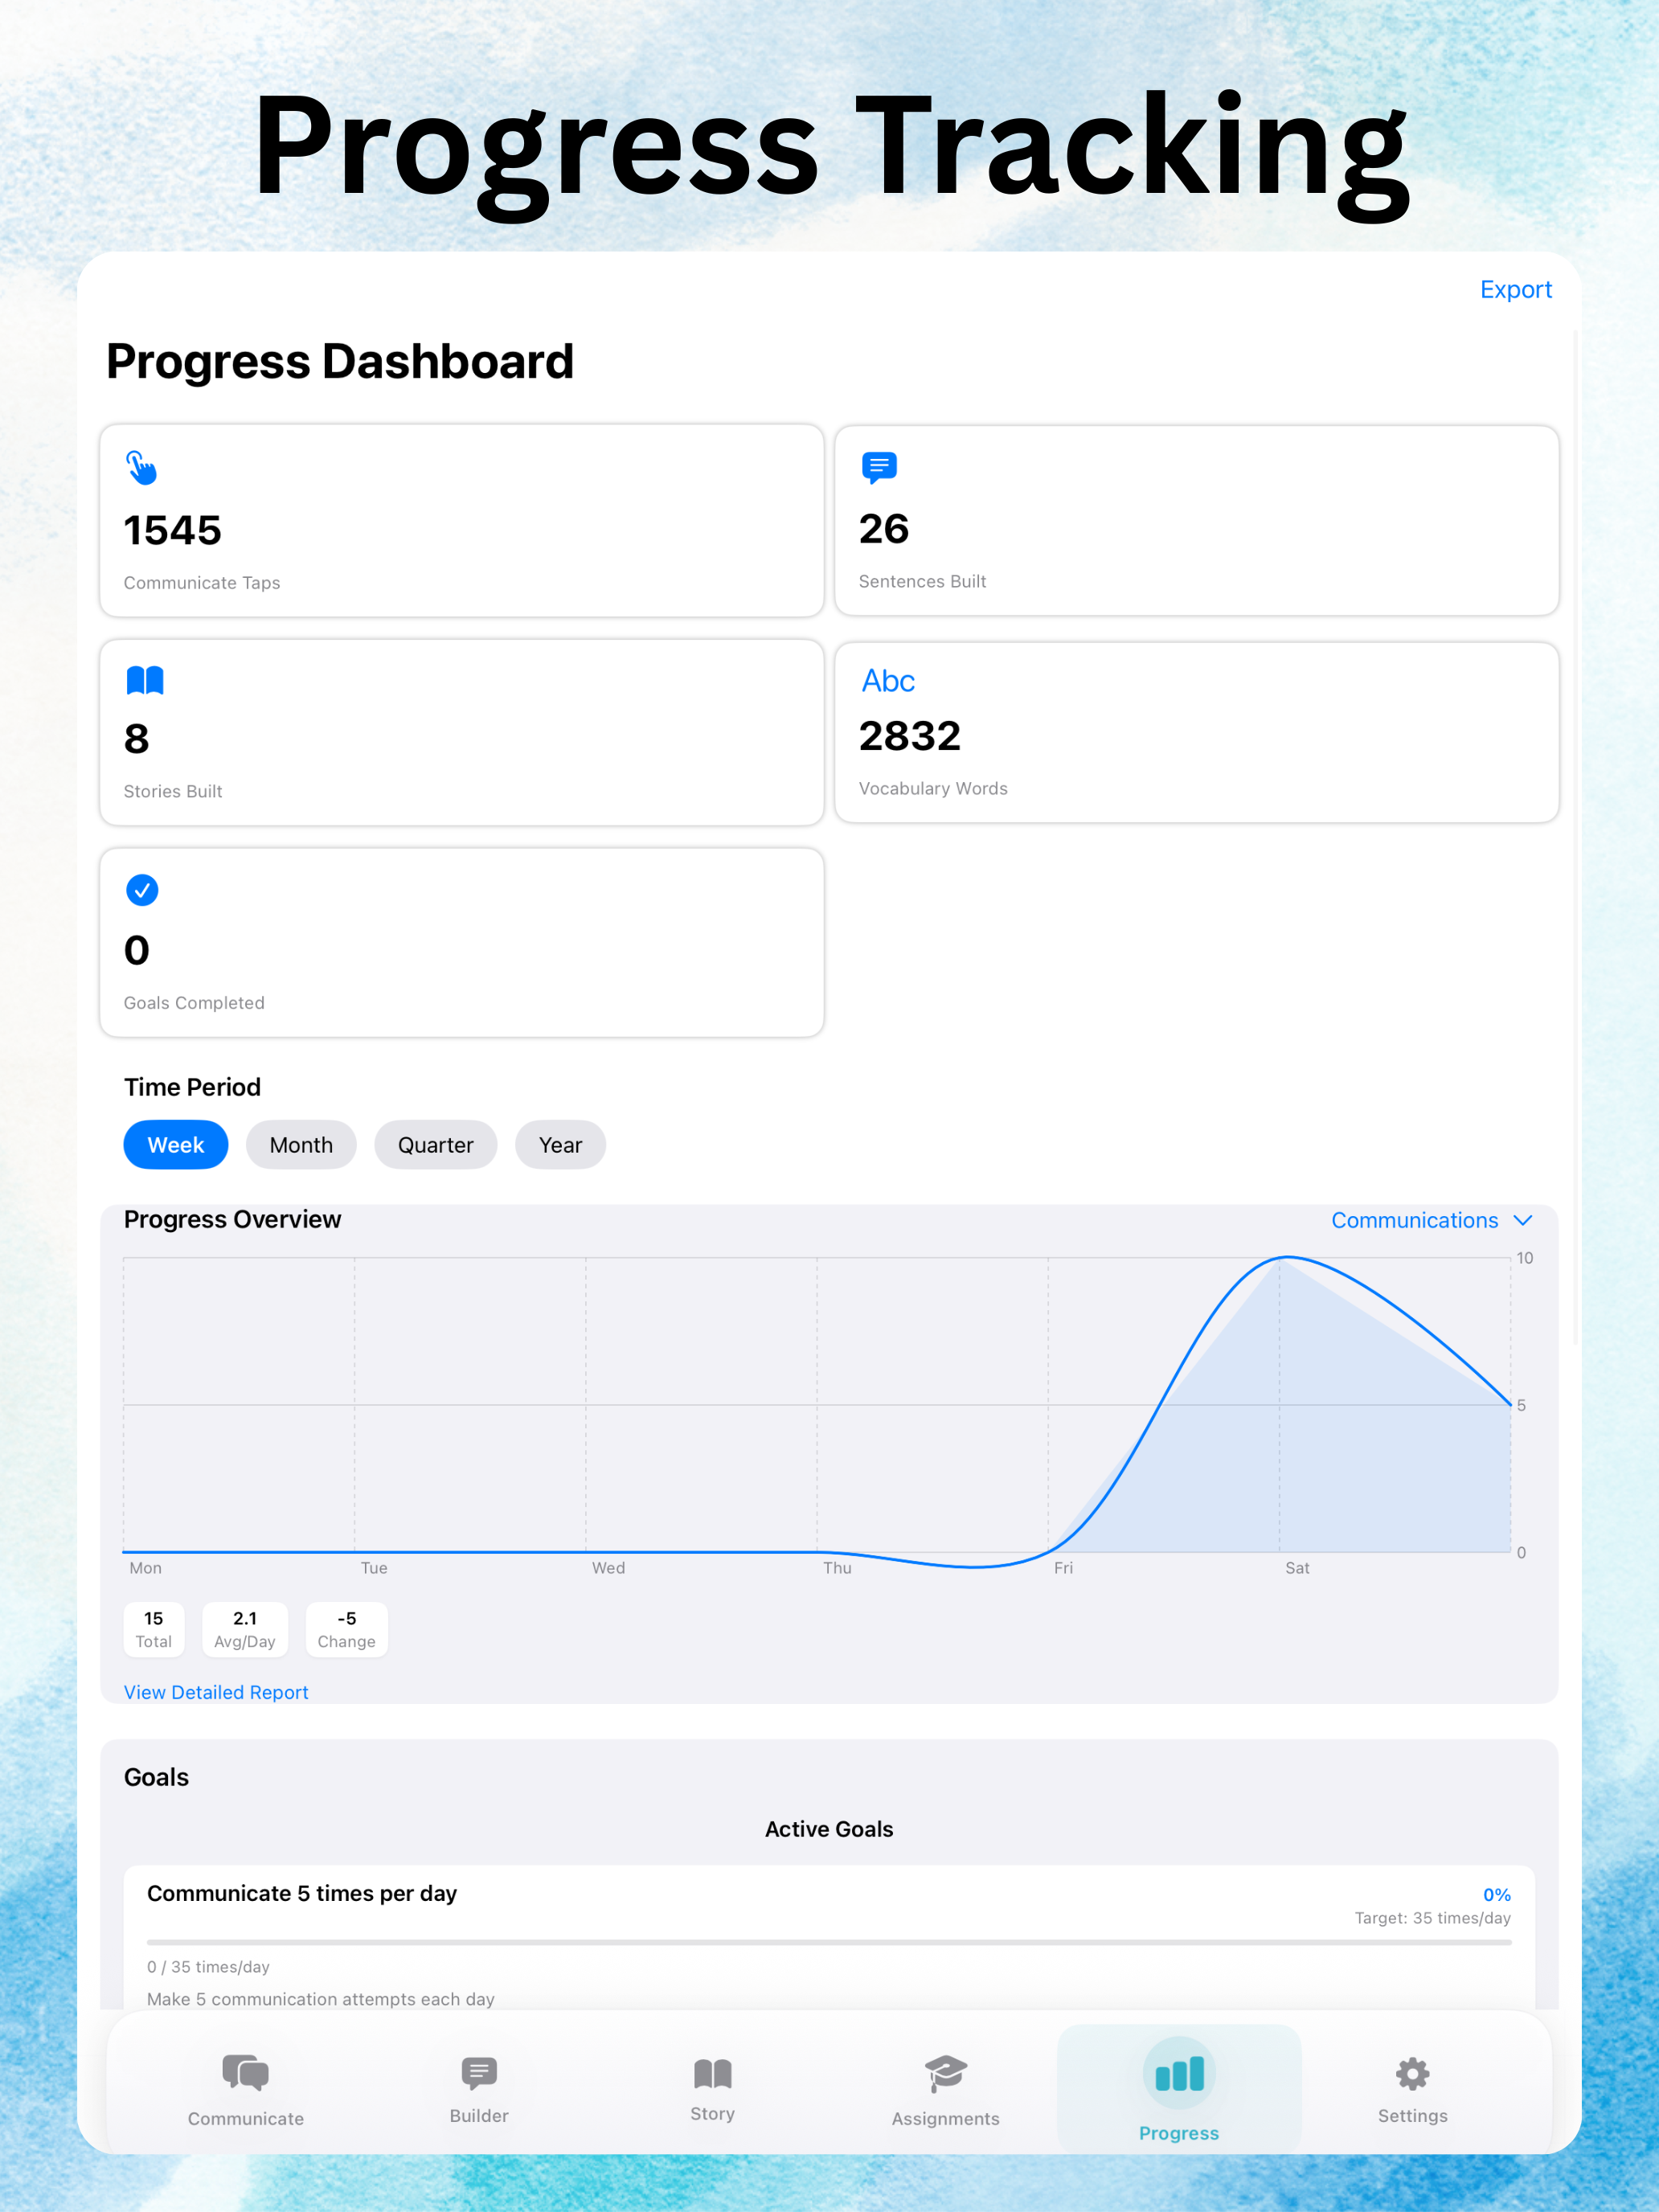1659x2212 pixels.
Task: Click the Goals Completed card value 0
Action: point(136,950)
